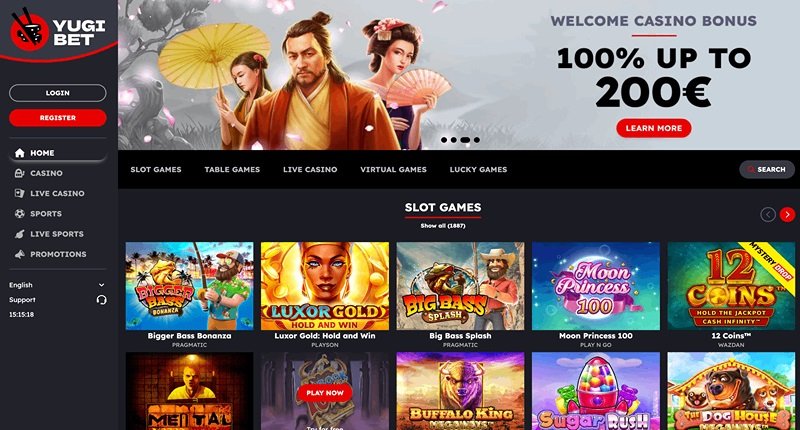Show next slot games with red arrow
The width and height of the screenshot is (800, 430).
(787, 214)
